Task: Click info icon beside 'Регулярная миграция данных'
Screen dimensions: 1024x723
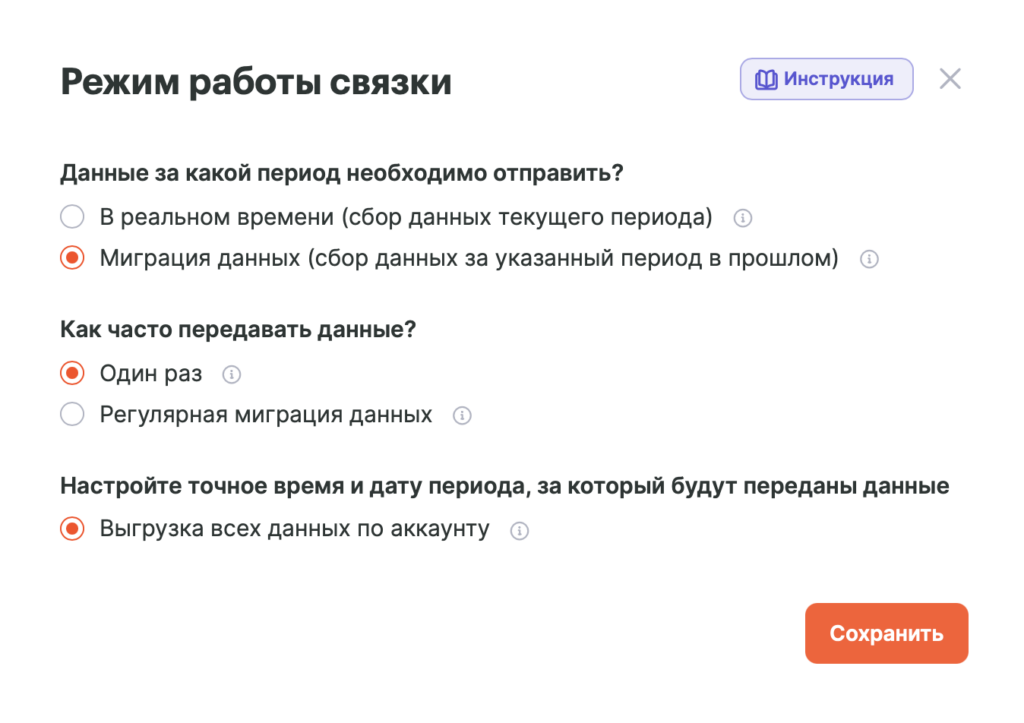Action: [462, 416]
